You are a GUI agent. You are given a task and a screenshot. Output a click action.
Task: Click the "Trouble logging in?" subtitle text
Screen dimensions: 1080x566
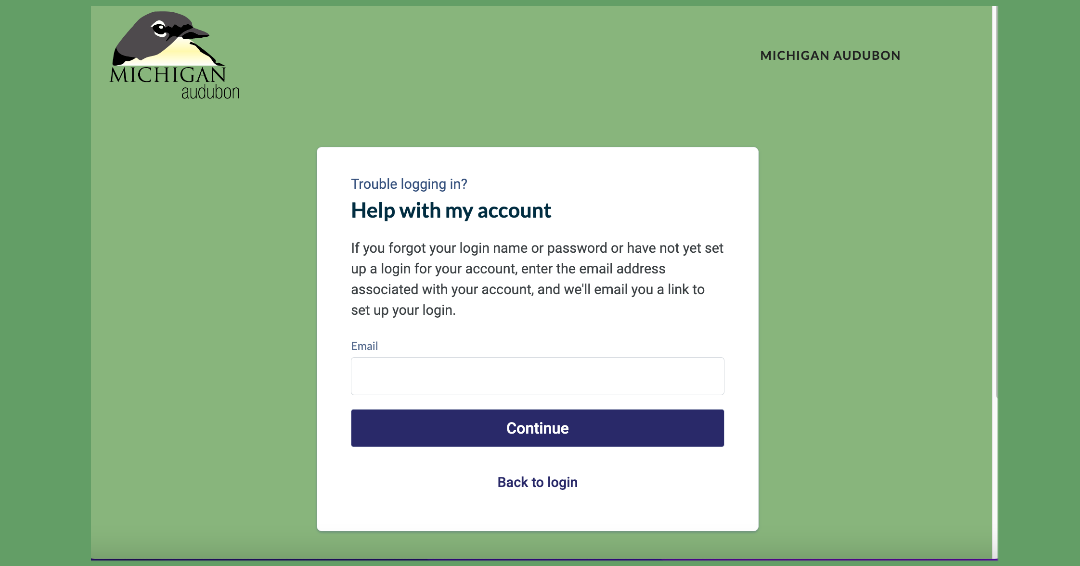click(x=409, y=184)
